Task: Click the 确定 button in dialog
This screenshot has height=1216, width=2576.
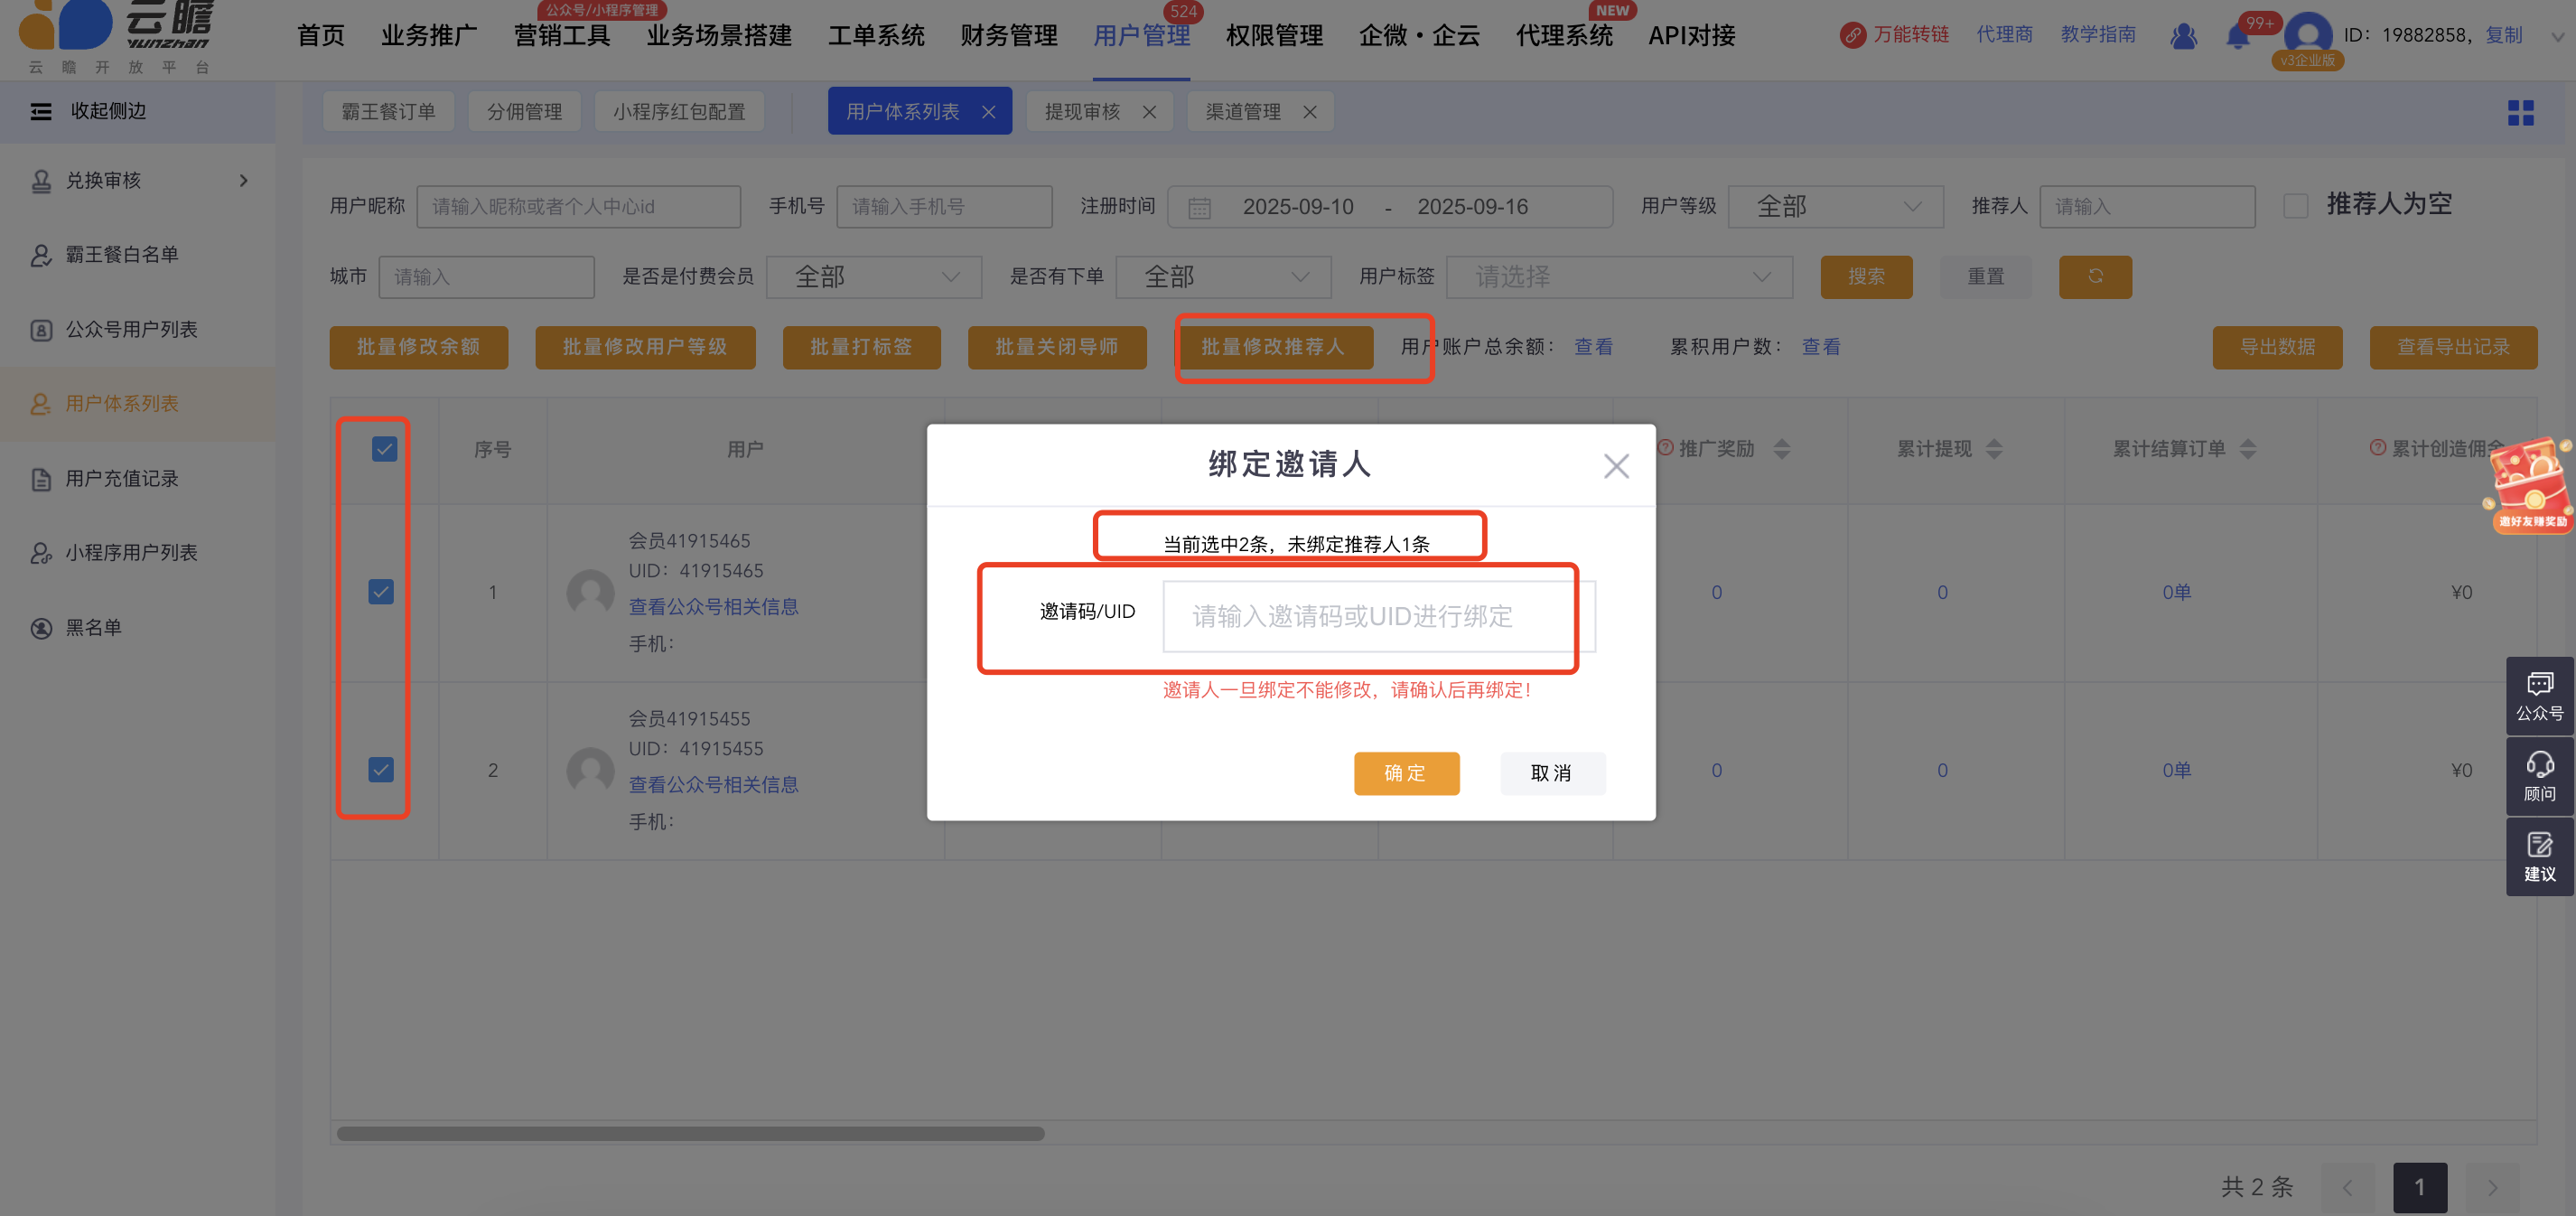Action: 1406,773
